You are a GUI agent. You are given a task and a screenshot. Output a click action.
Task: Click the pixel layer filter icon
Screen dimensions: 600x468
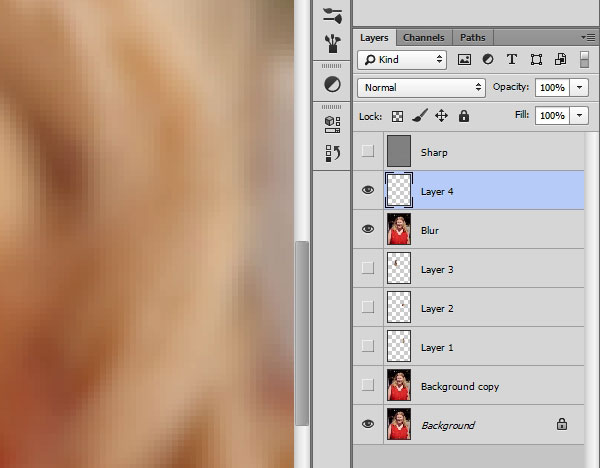coord(464,60)
